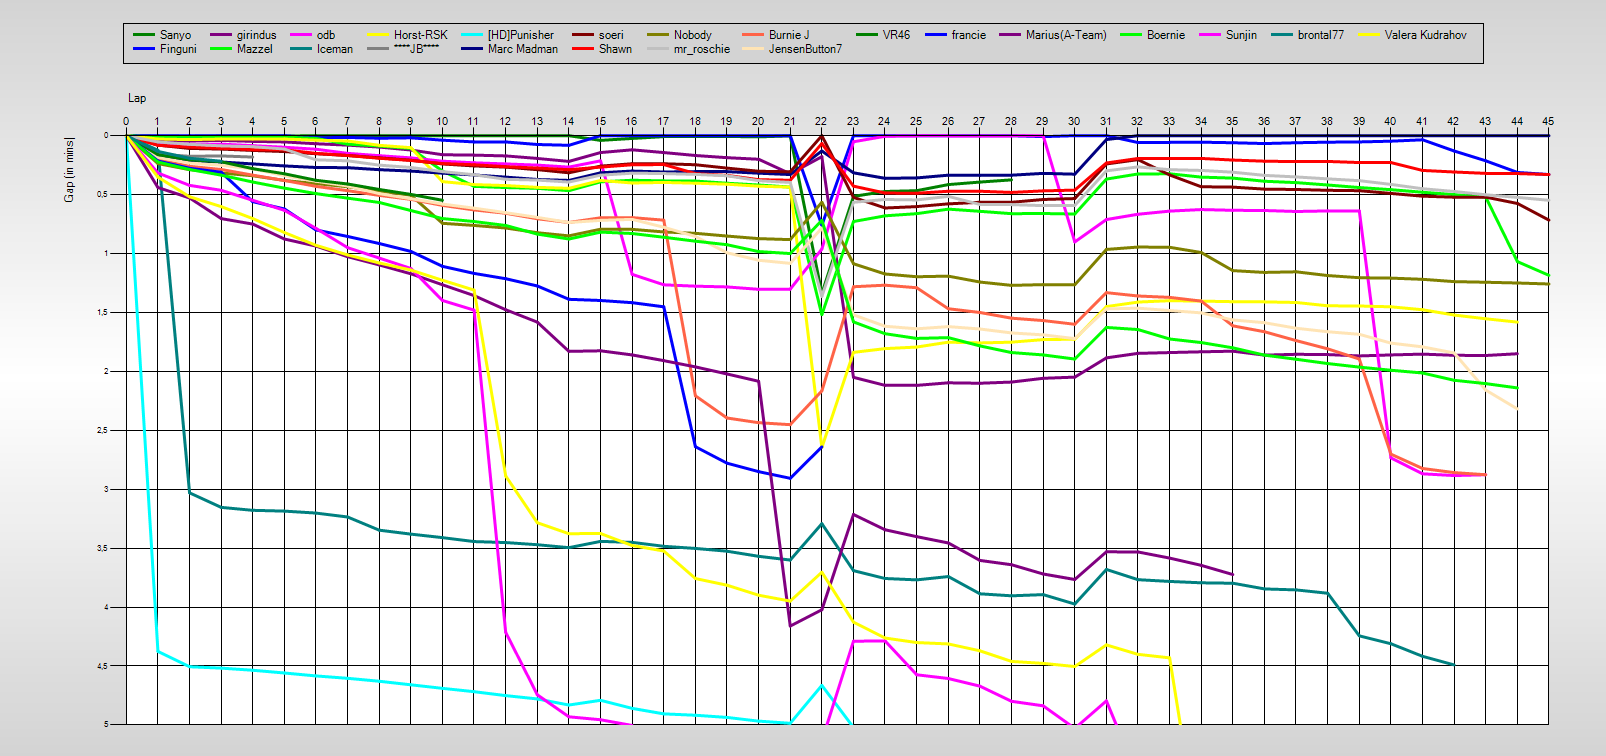1606x756 pixels.
Task: Select the mr_roschie legend entry
Action: (701, 49)
